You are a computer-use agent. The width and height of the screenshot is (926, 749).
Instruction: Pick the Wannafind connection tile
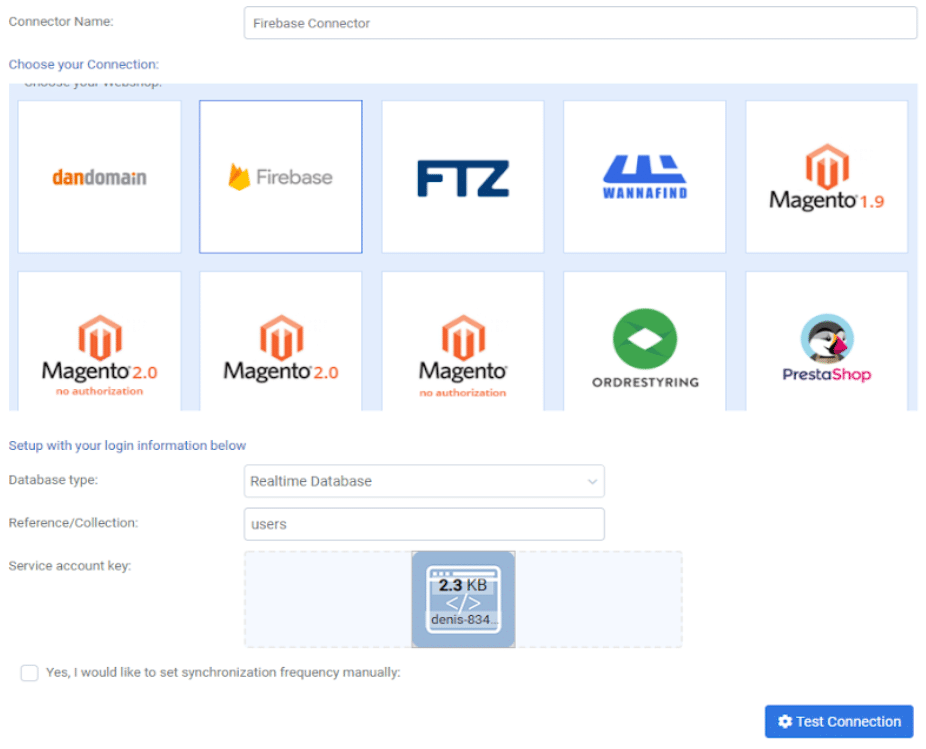click(644, 177)
